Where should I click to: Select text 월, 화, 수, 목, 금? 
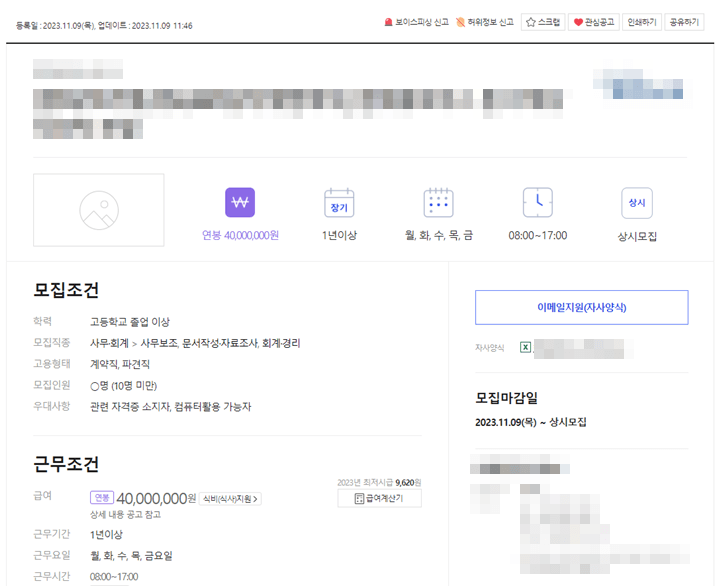[x=439, y=235]
